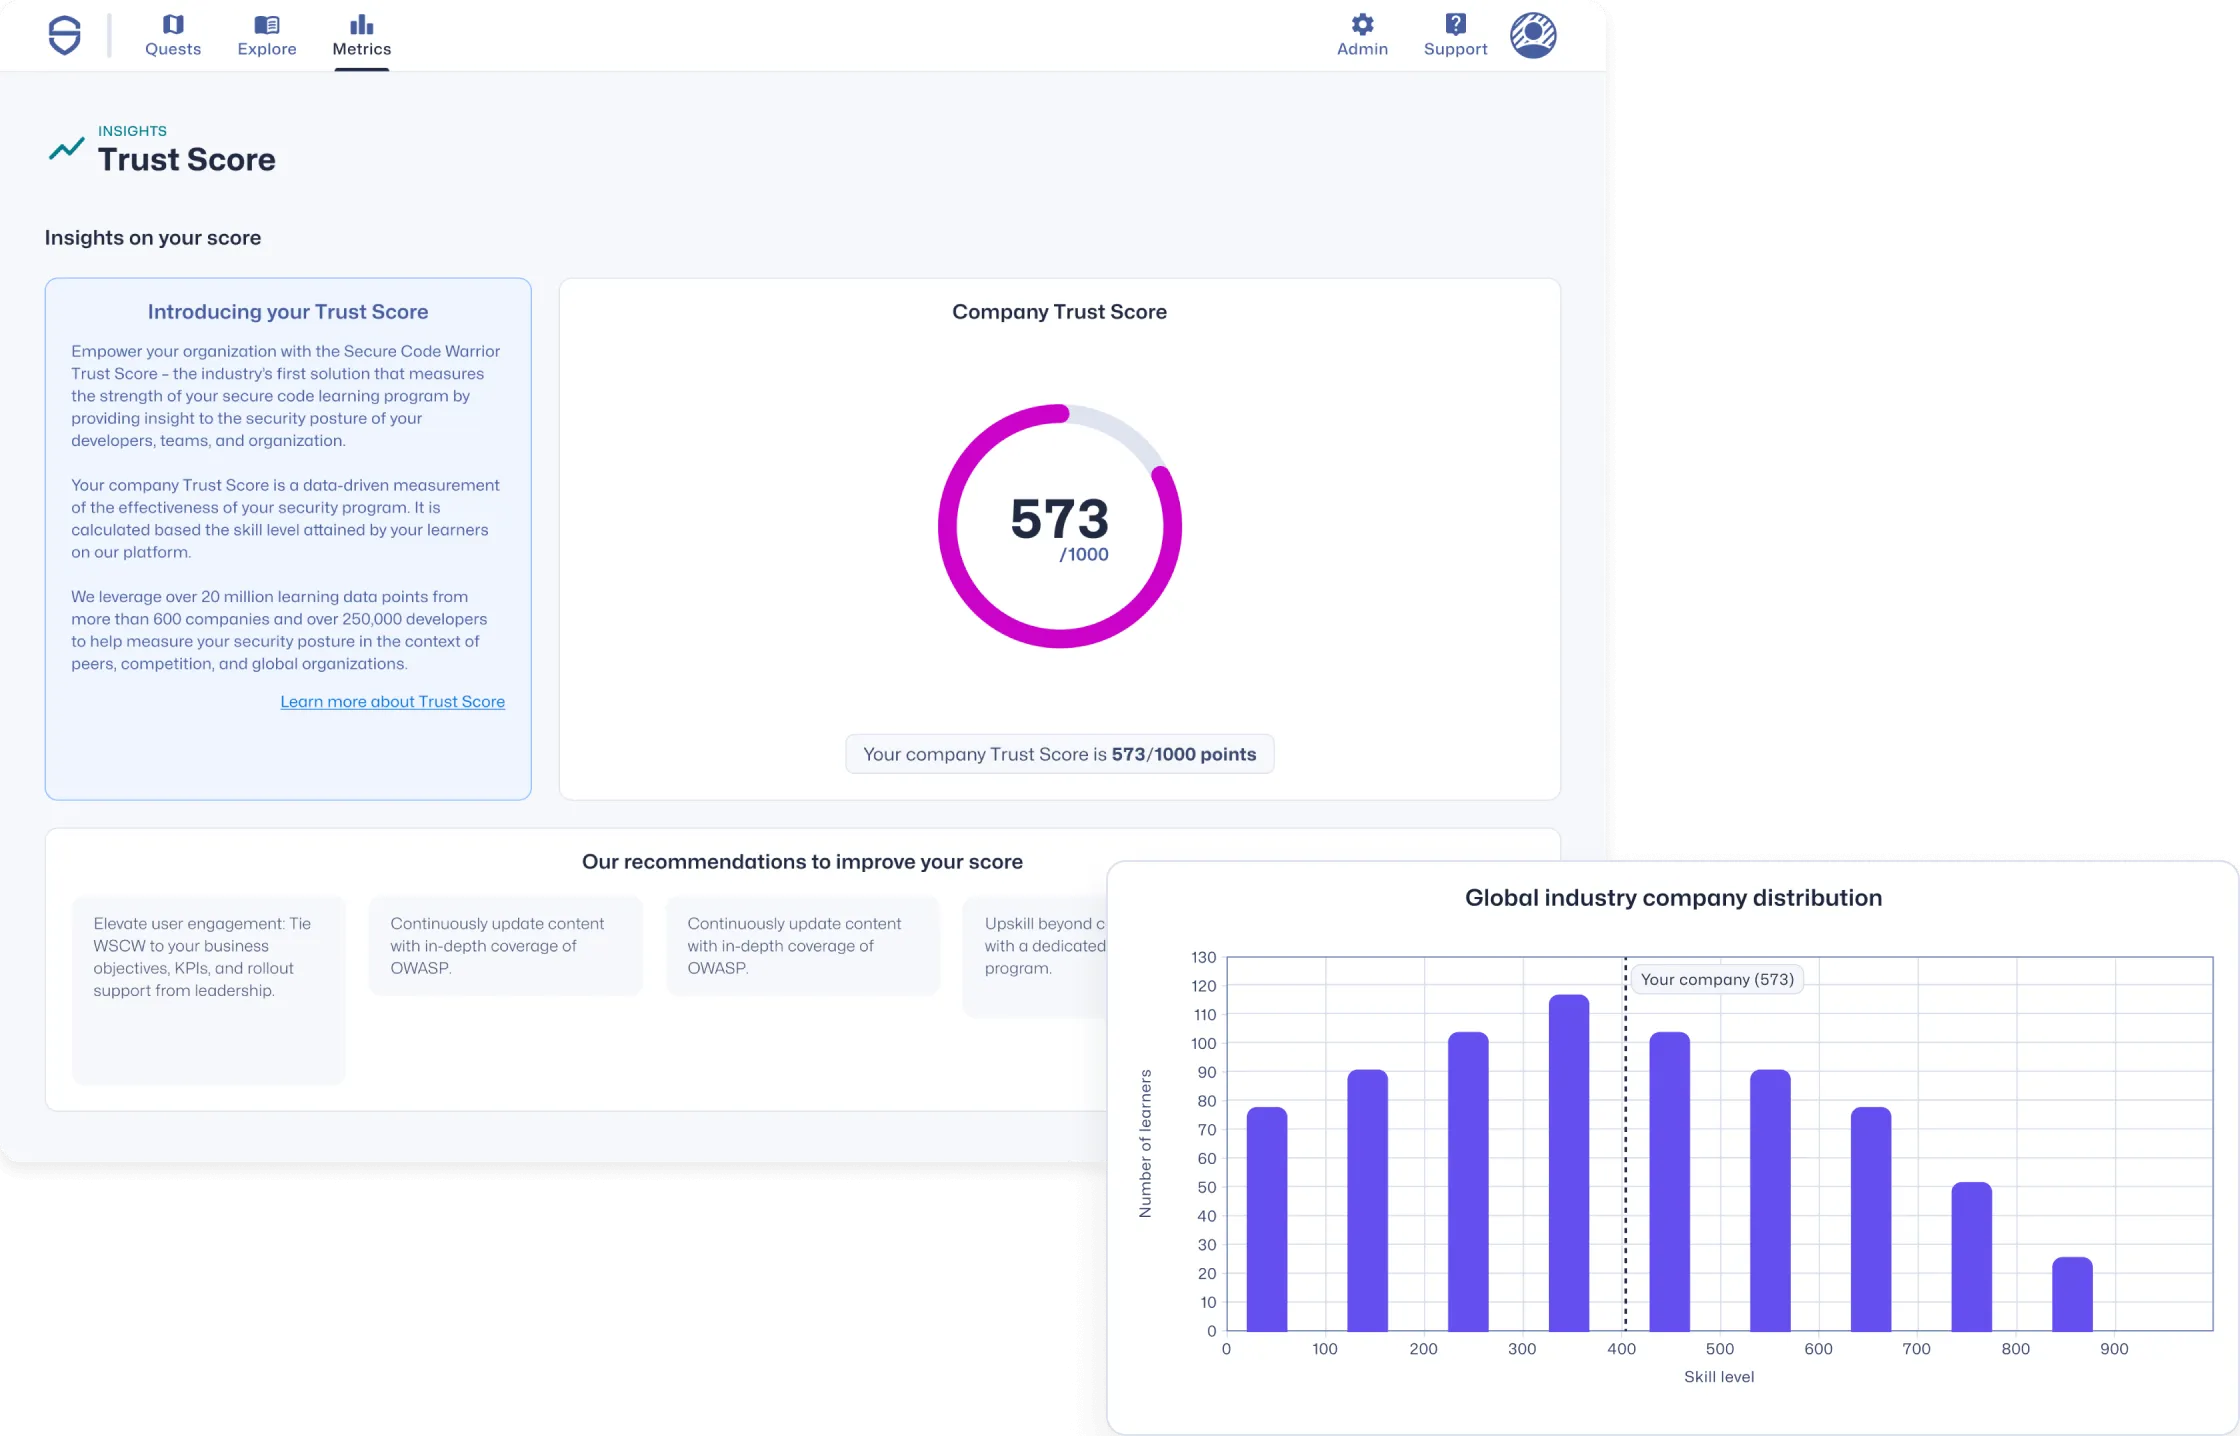Click the Support question mark icon
This screenshot has width=2240, height=1436.
(1455, 24)
